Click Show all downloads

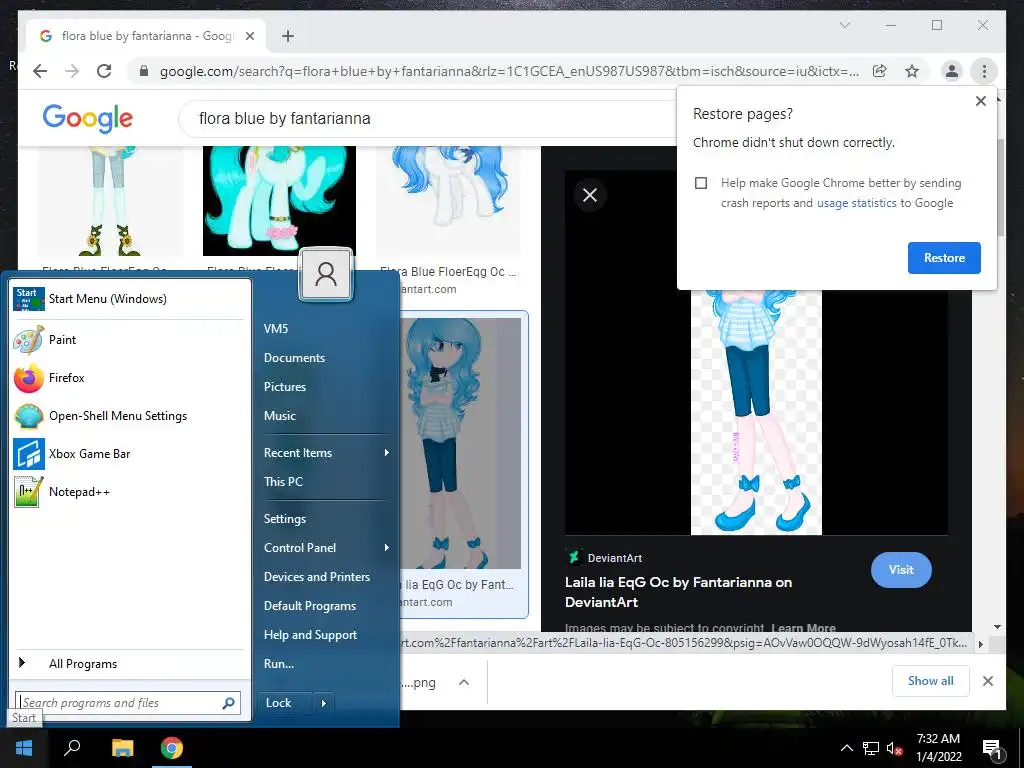930,681
